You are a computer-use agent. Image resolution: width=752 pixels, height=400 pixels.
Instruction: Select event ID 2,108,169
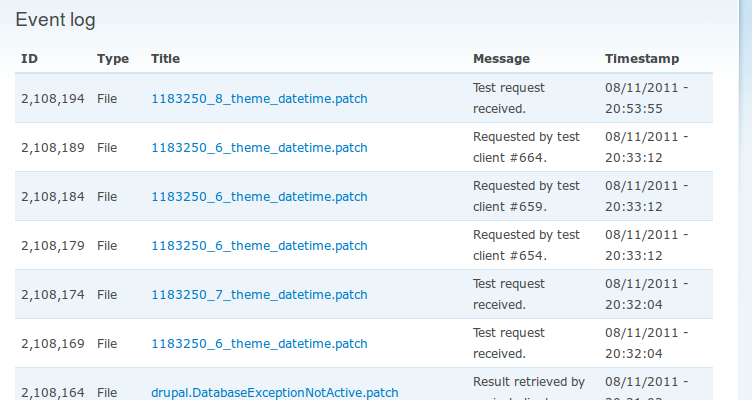coord(53,343)
